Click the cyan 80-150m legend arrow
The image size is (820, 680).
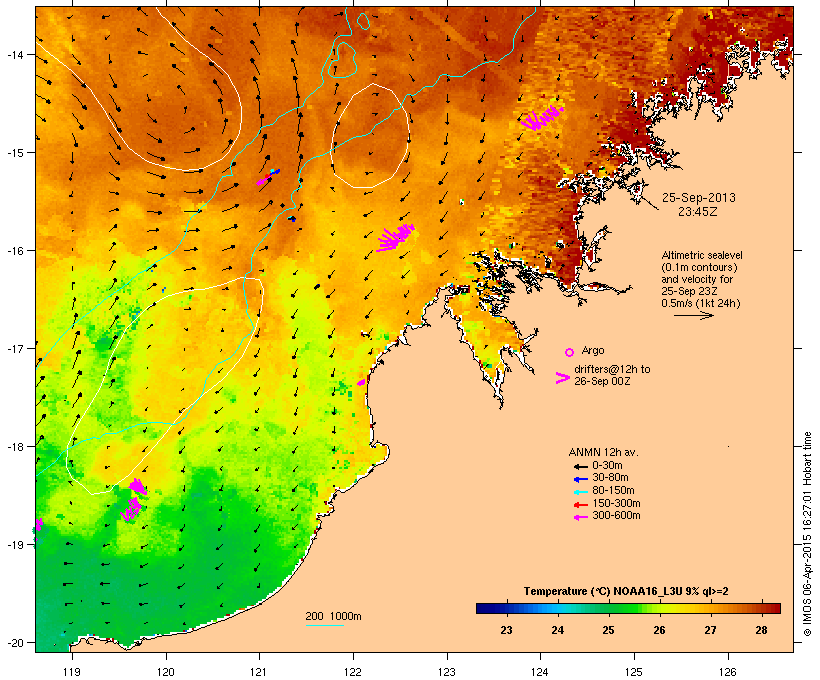[580, 492]
